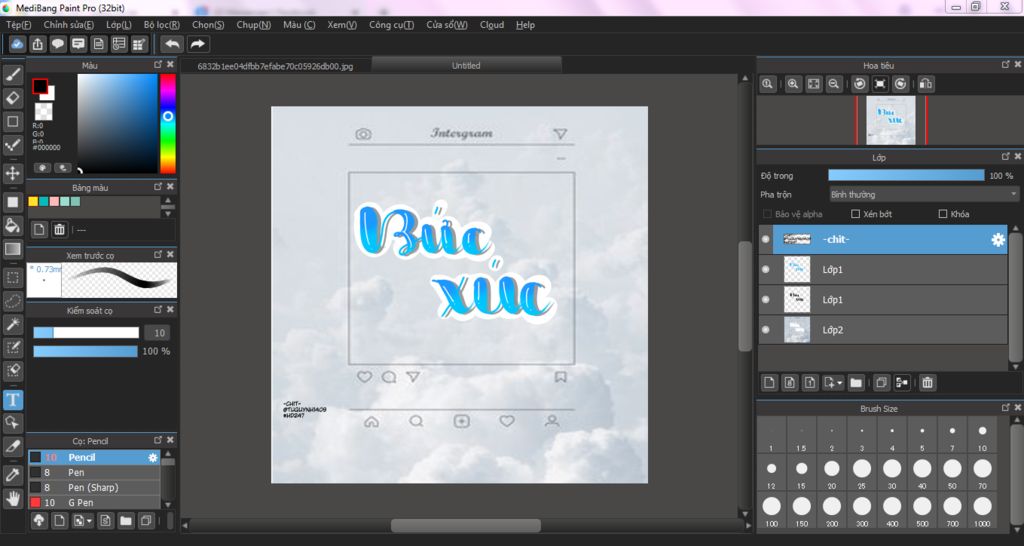The height and width of the screenshot is (546, 1024).
Task: Open Pencil brush settings gear
Action: point(153,458)
